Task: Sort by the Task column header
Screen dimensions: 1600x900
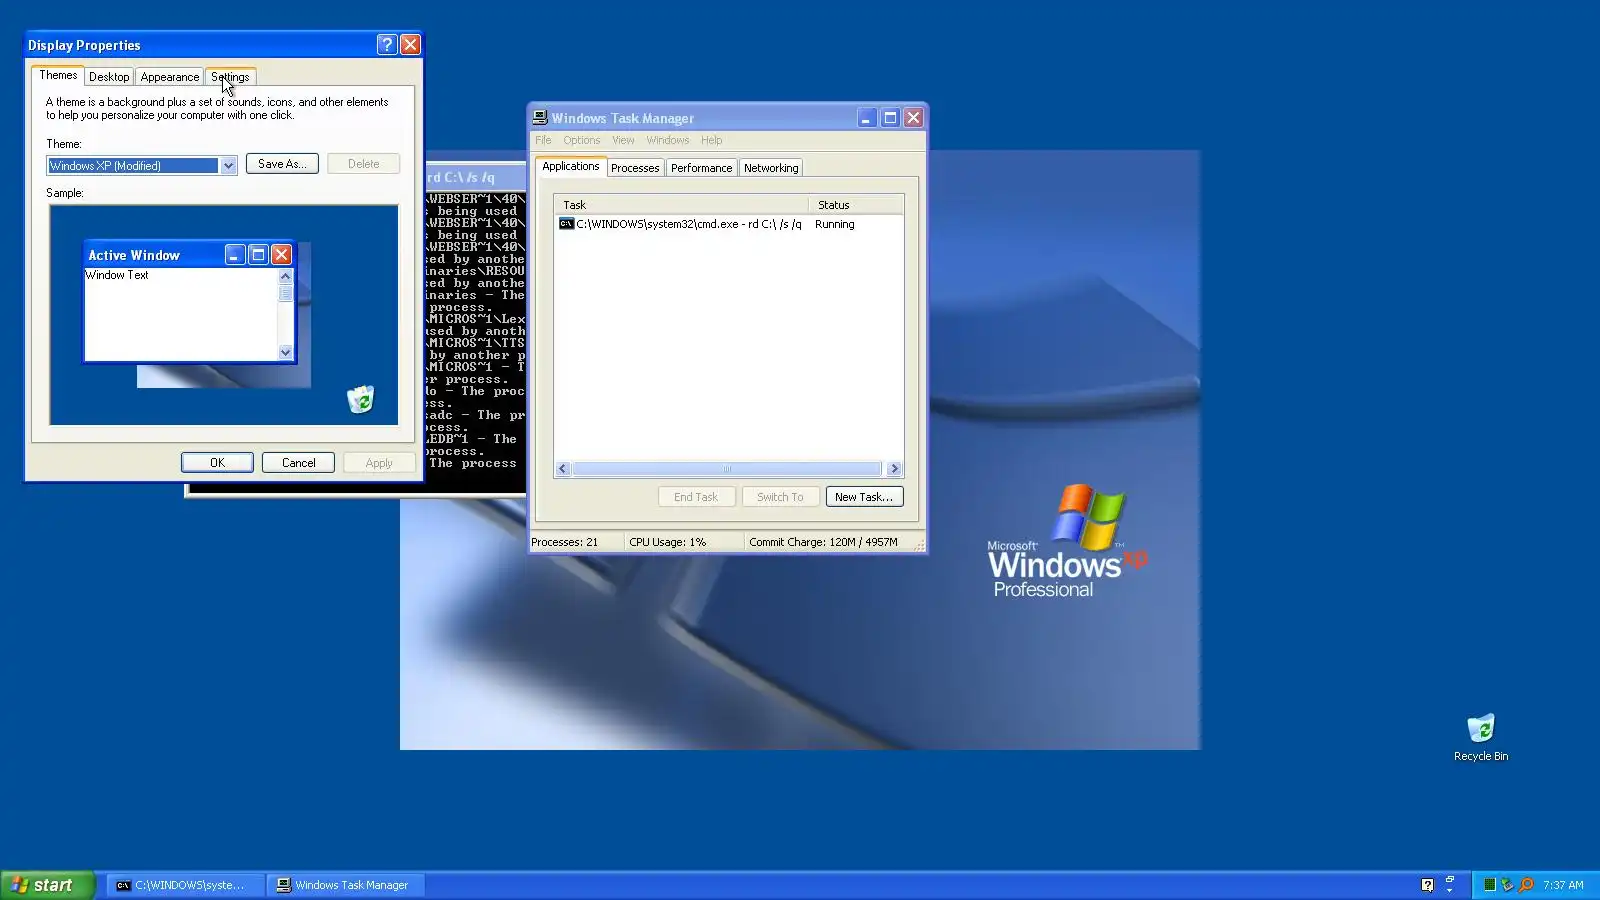Action: tap(681, 205)
